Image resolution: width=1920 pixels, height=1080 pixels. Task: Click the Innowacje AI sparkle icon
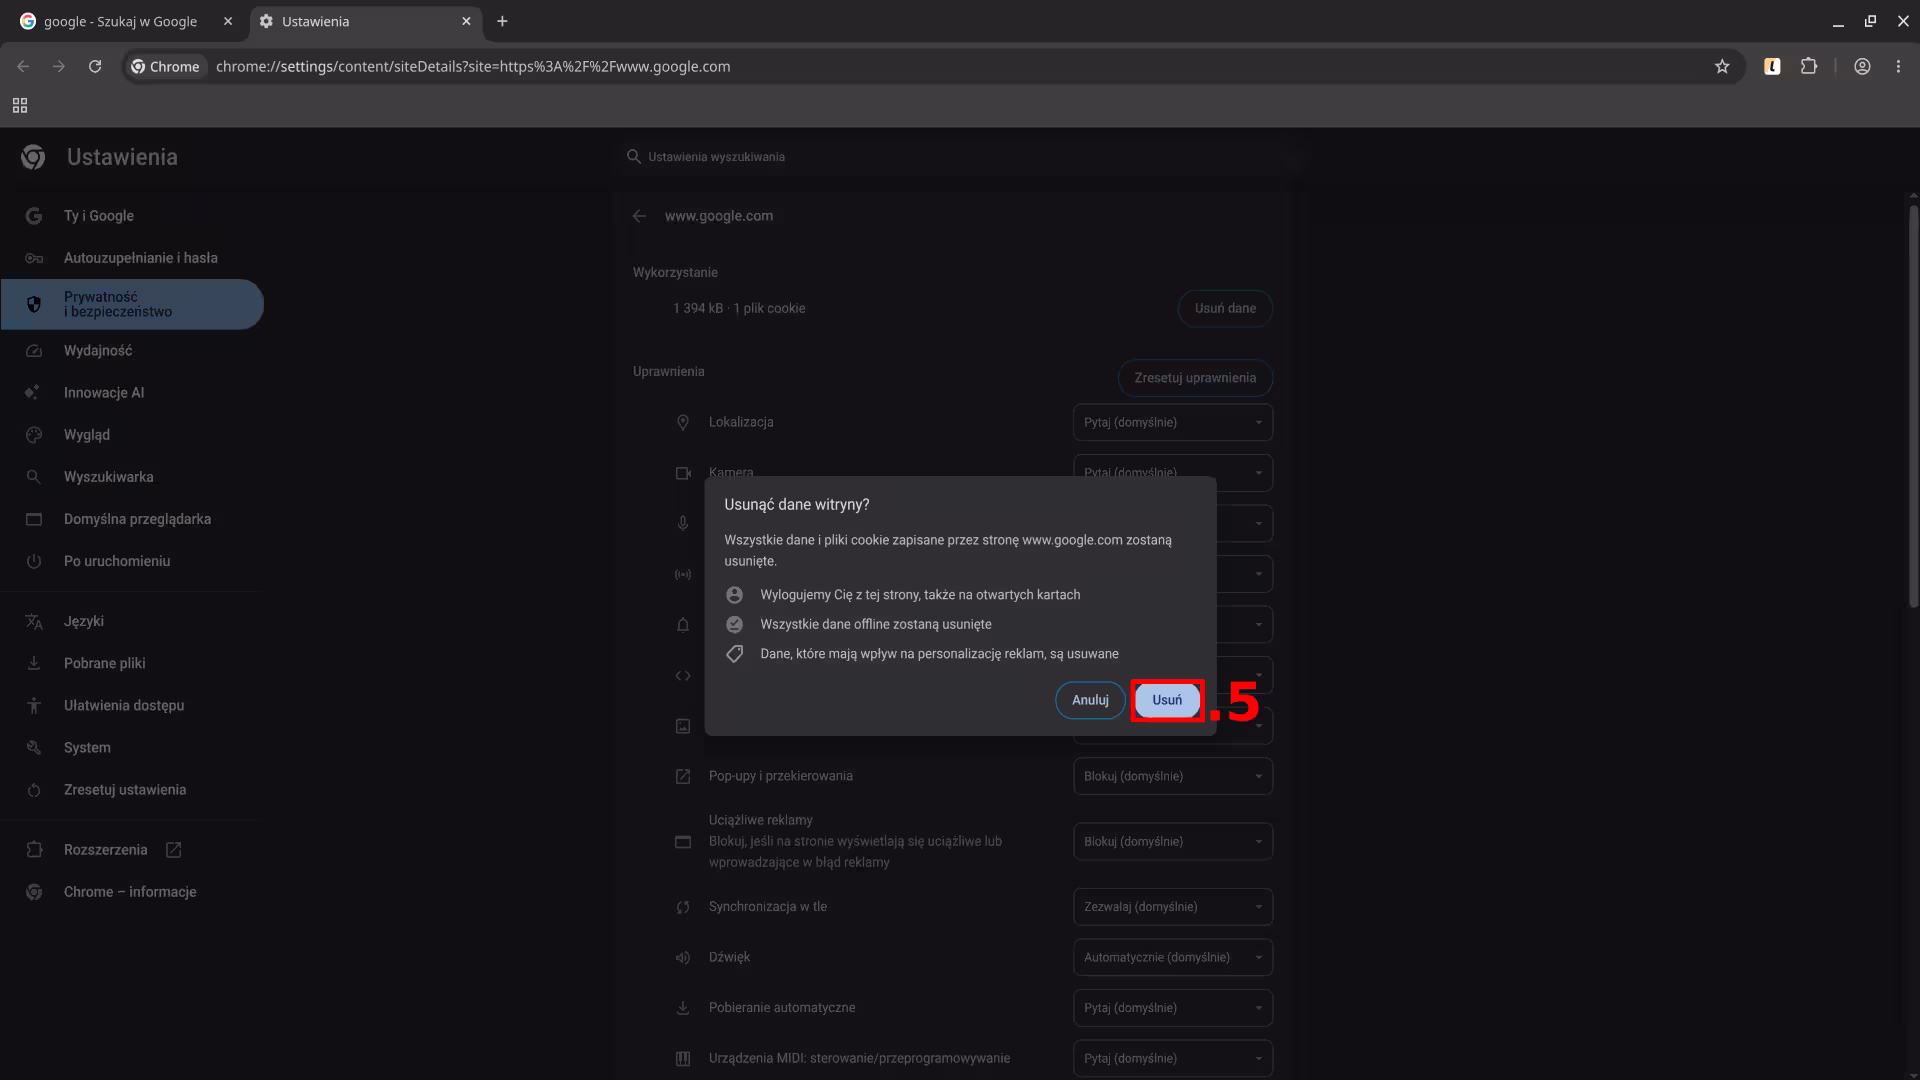coord(33,393)
